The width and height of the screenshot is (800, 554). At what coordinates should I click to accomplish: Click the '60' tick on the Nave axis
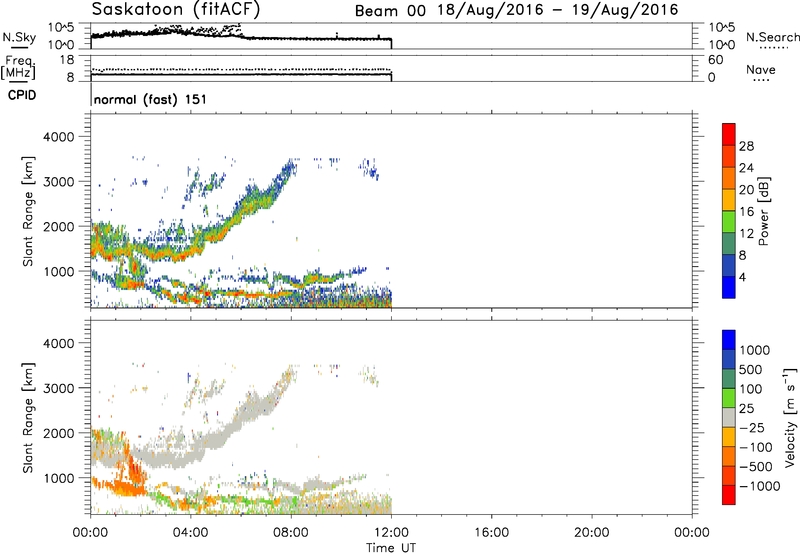715,60
